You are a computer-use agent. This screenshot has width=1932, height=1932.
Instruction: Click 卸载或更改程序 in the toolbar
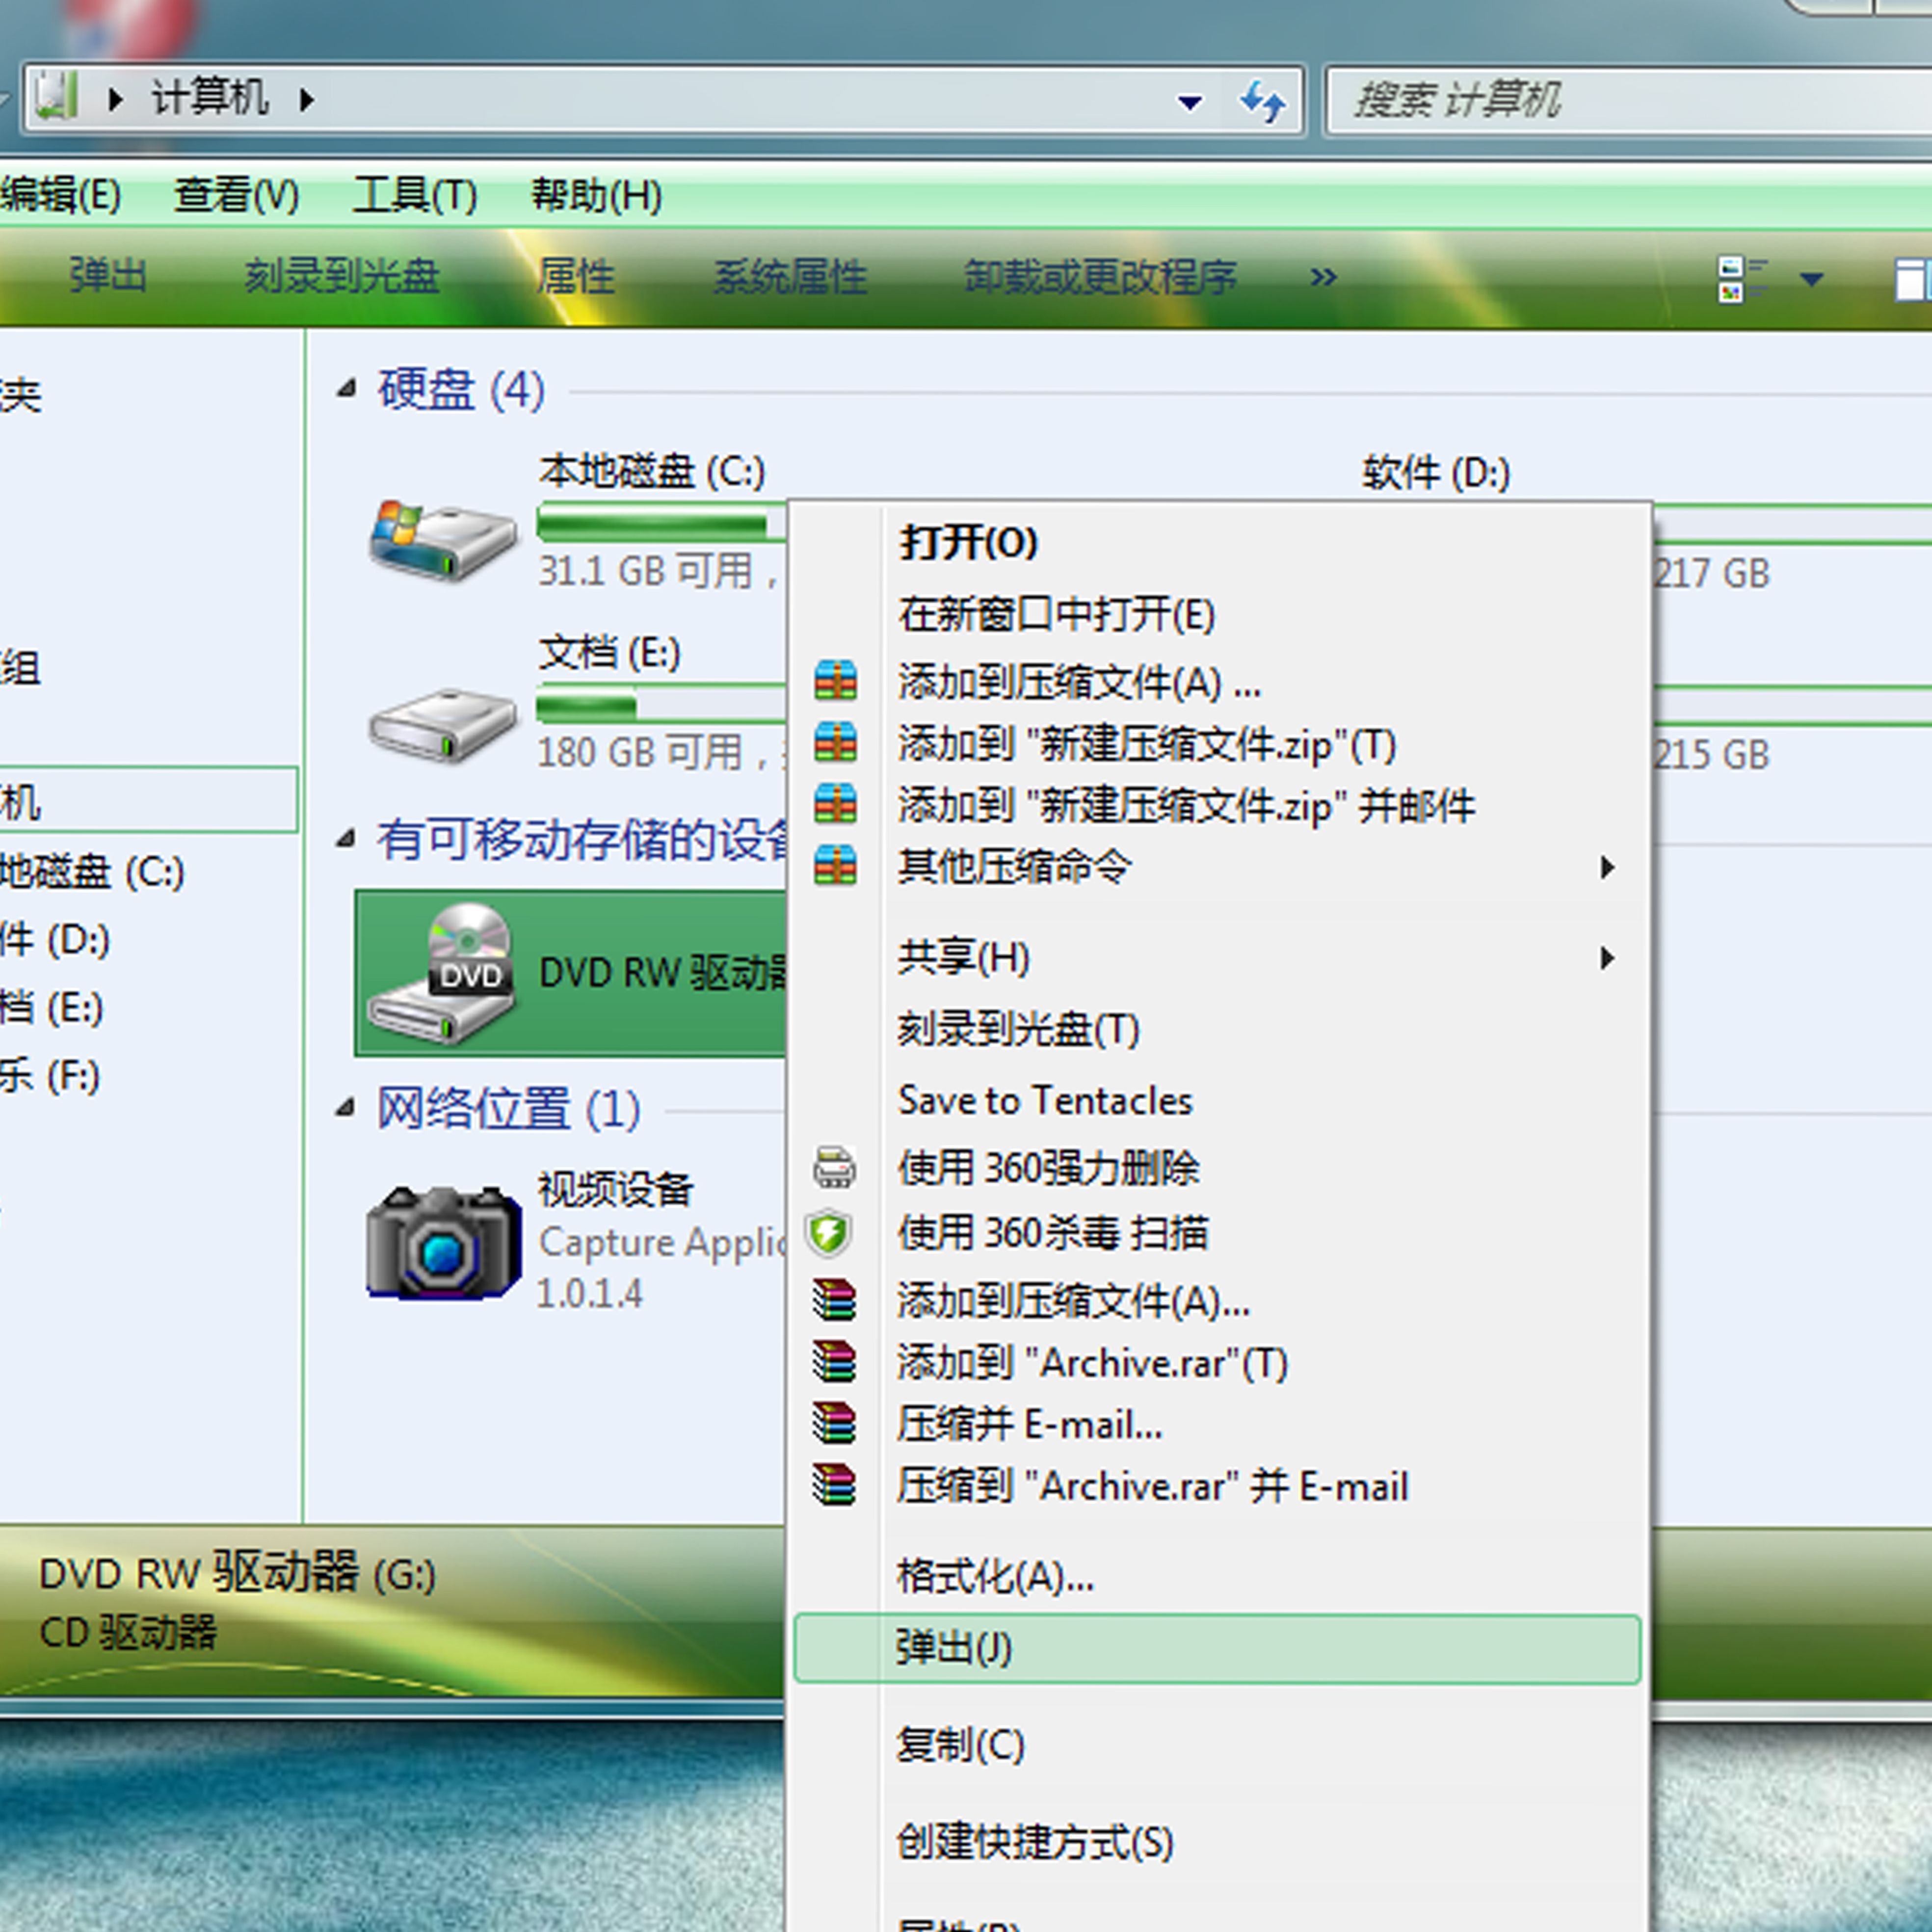coord(1100,277)
